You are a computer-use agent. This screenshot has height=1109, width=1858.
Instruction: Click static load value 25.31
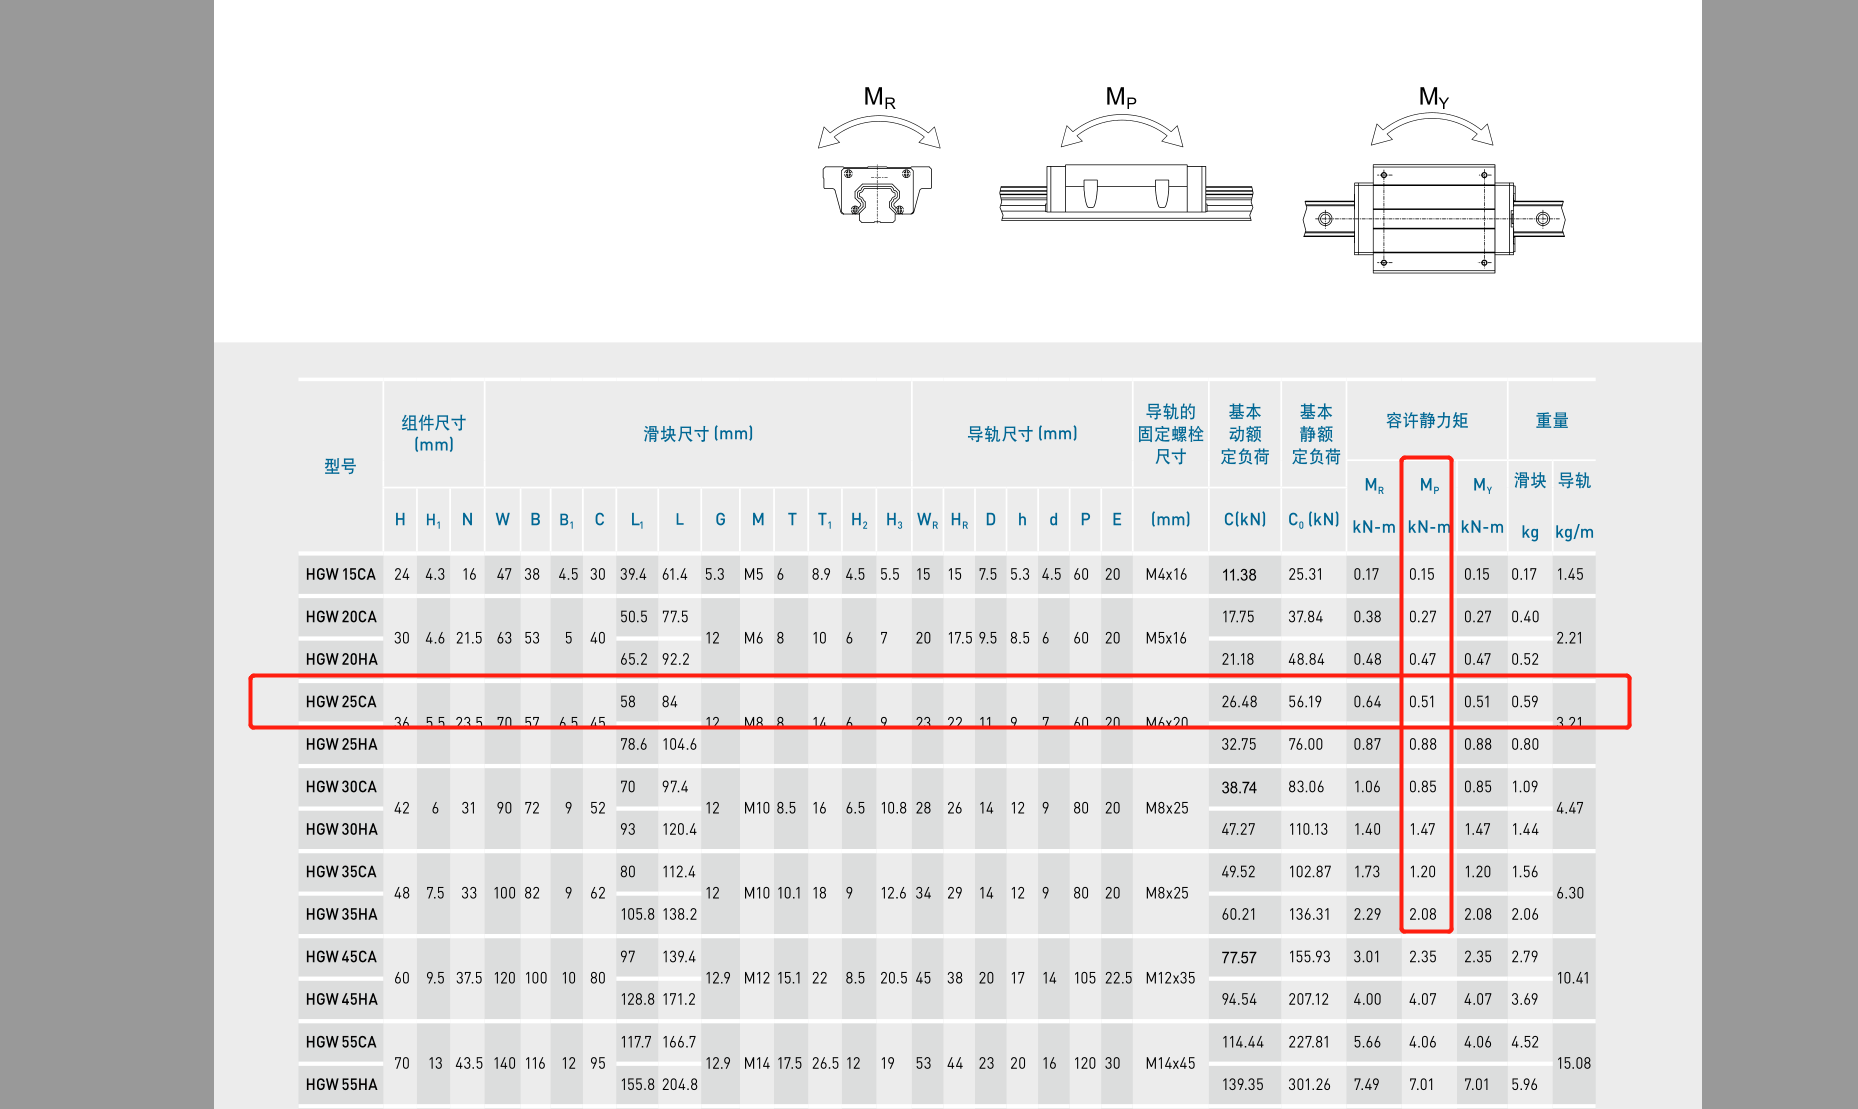(1305, 575)
